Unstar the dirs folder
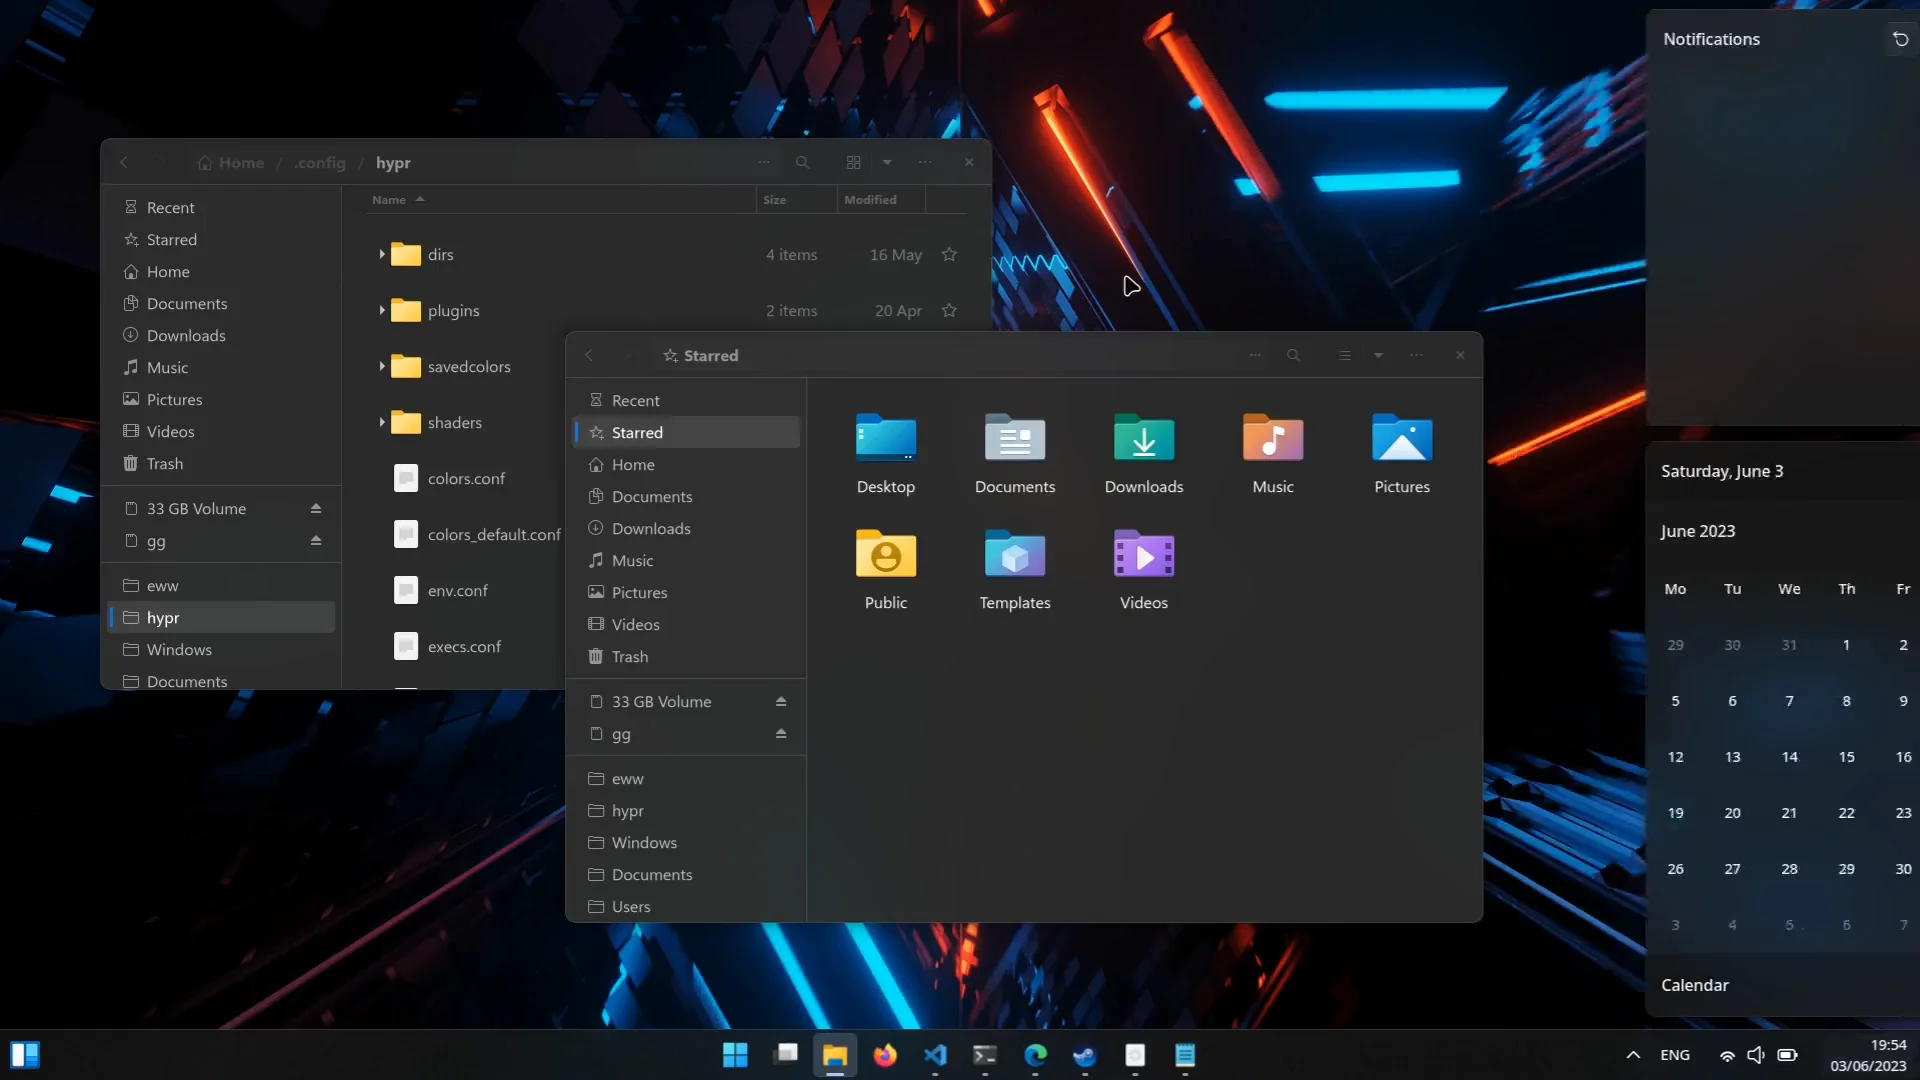 pyautogui.click(x=949, y=255)
